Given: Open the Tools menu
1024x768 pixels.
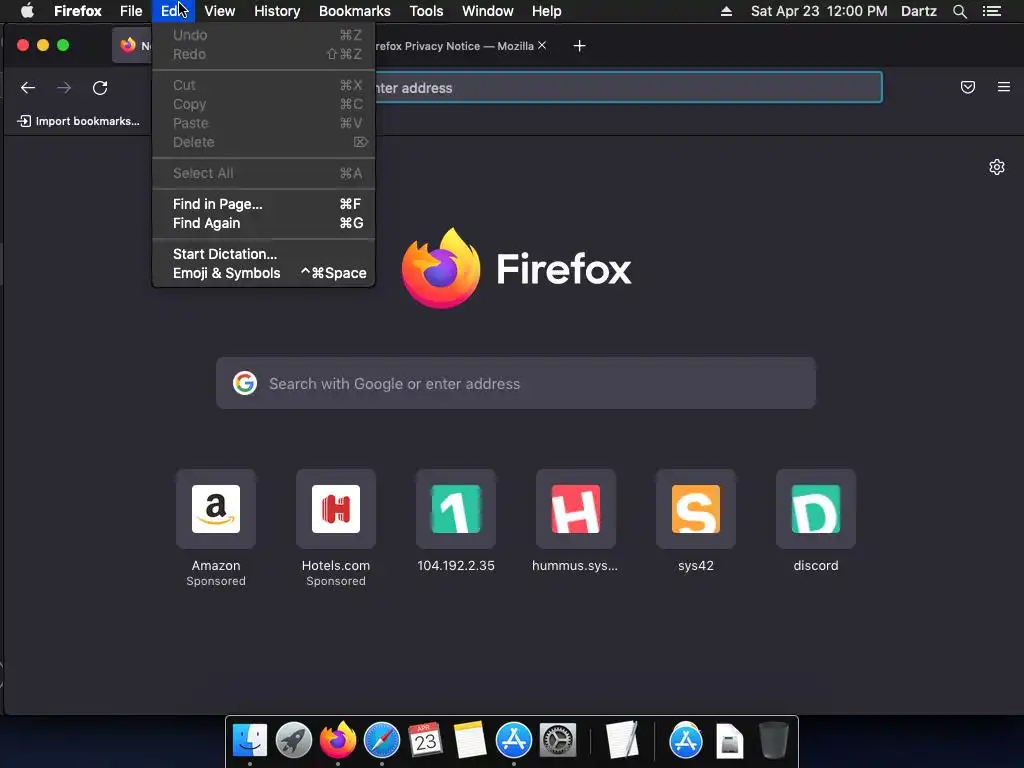Looking at the screenshot, I should tap(426, 11).
